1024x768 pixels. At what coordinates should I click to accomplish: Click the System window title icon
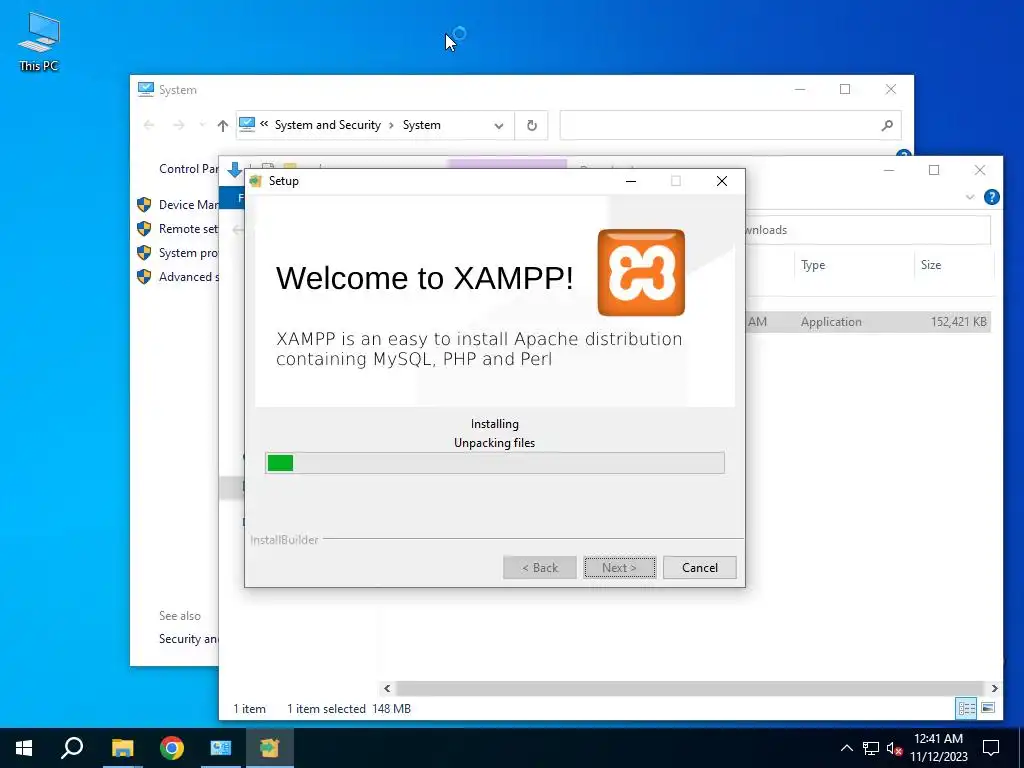point(146,89)
